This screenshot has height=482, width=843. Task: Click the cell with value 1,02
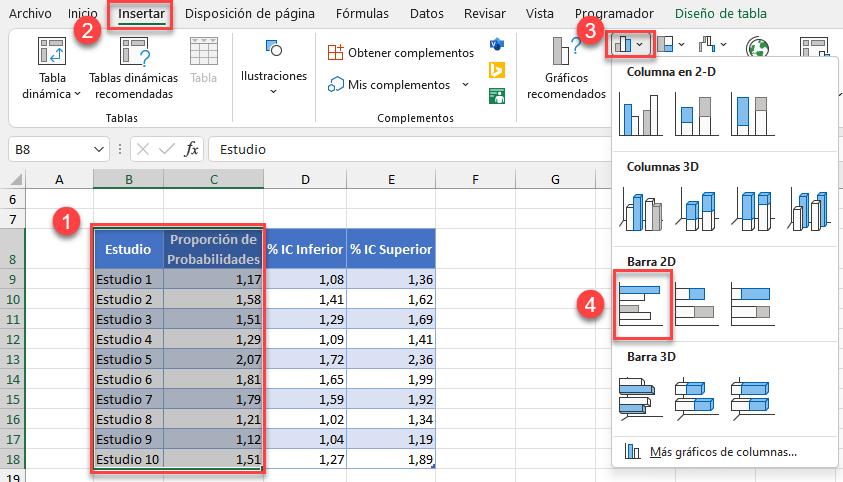click(x=305, y=419)
